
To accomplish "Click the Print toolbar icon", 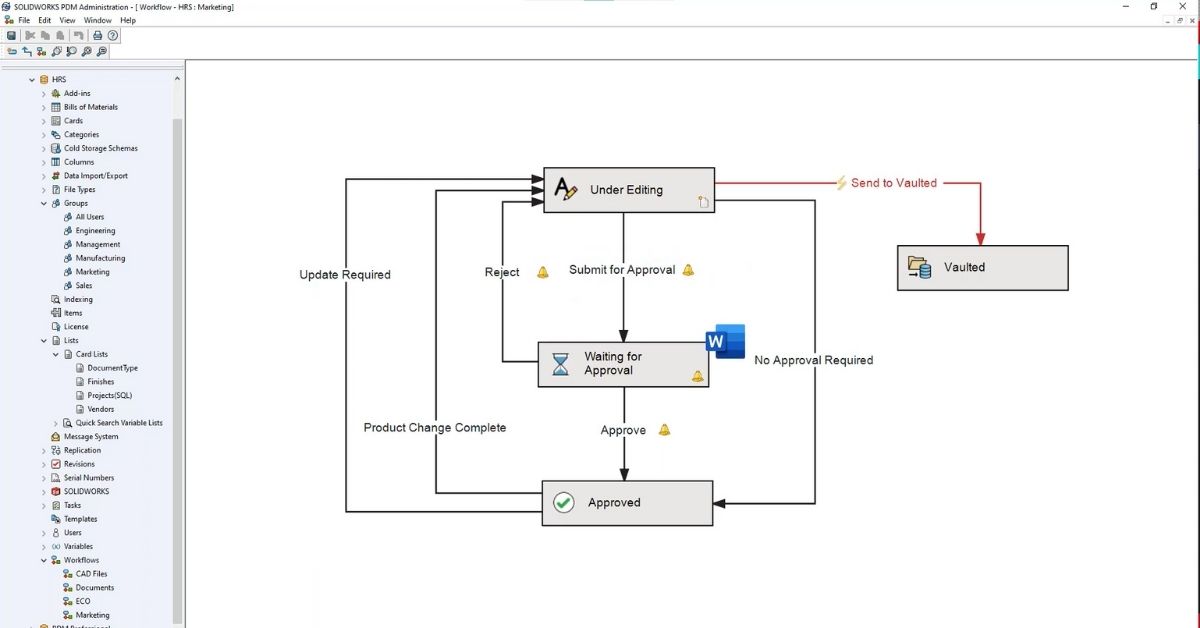I will click(x=98, y=35).
